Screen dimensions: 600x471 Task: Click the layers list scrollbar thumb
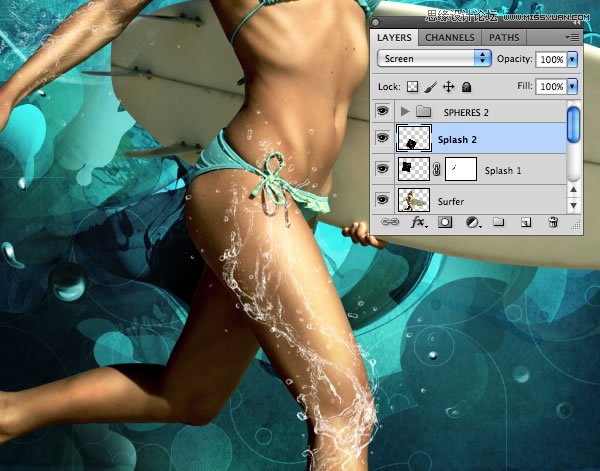coord(573,125)
